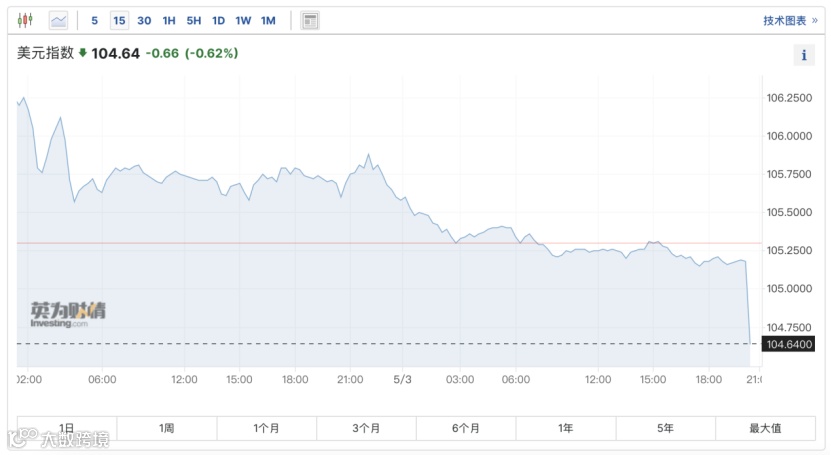Viewport: 831px width, 455px height.
Task: Show the 最大值 full range
Action: (x=765, y=428)
